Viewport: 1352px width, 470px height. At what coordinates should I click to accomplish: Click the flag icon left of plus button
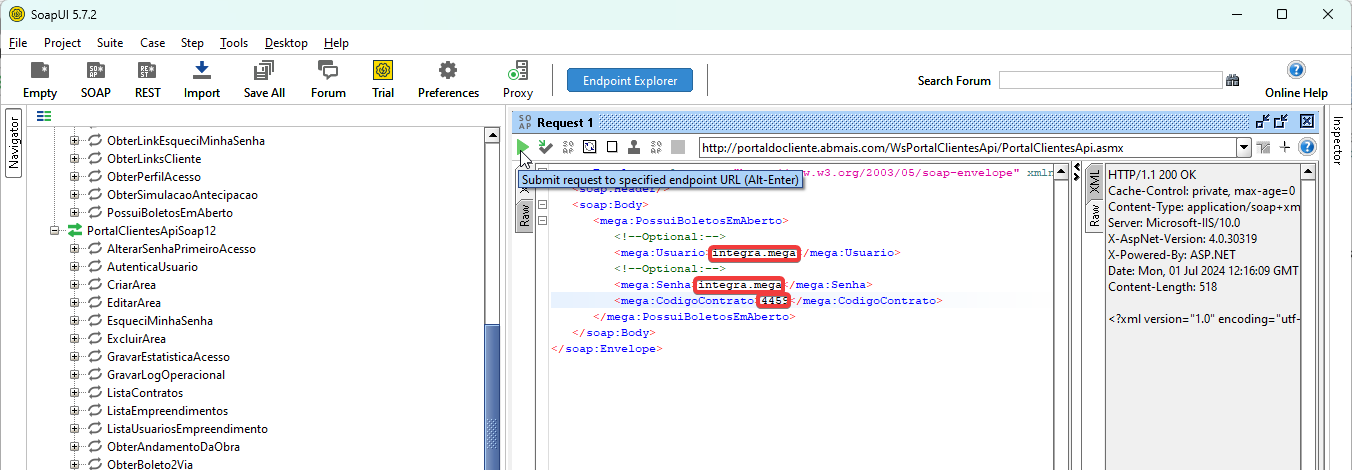click(1264, 147)
